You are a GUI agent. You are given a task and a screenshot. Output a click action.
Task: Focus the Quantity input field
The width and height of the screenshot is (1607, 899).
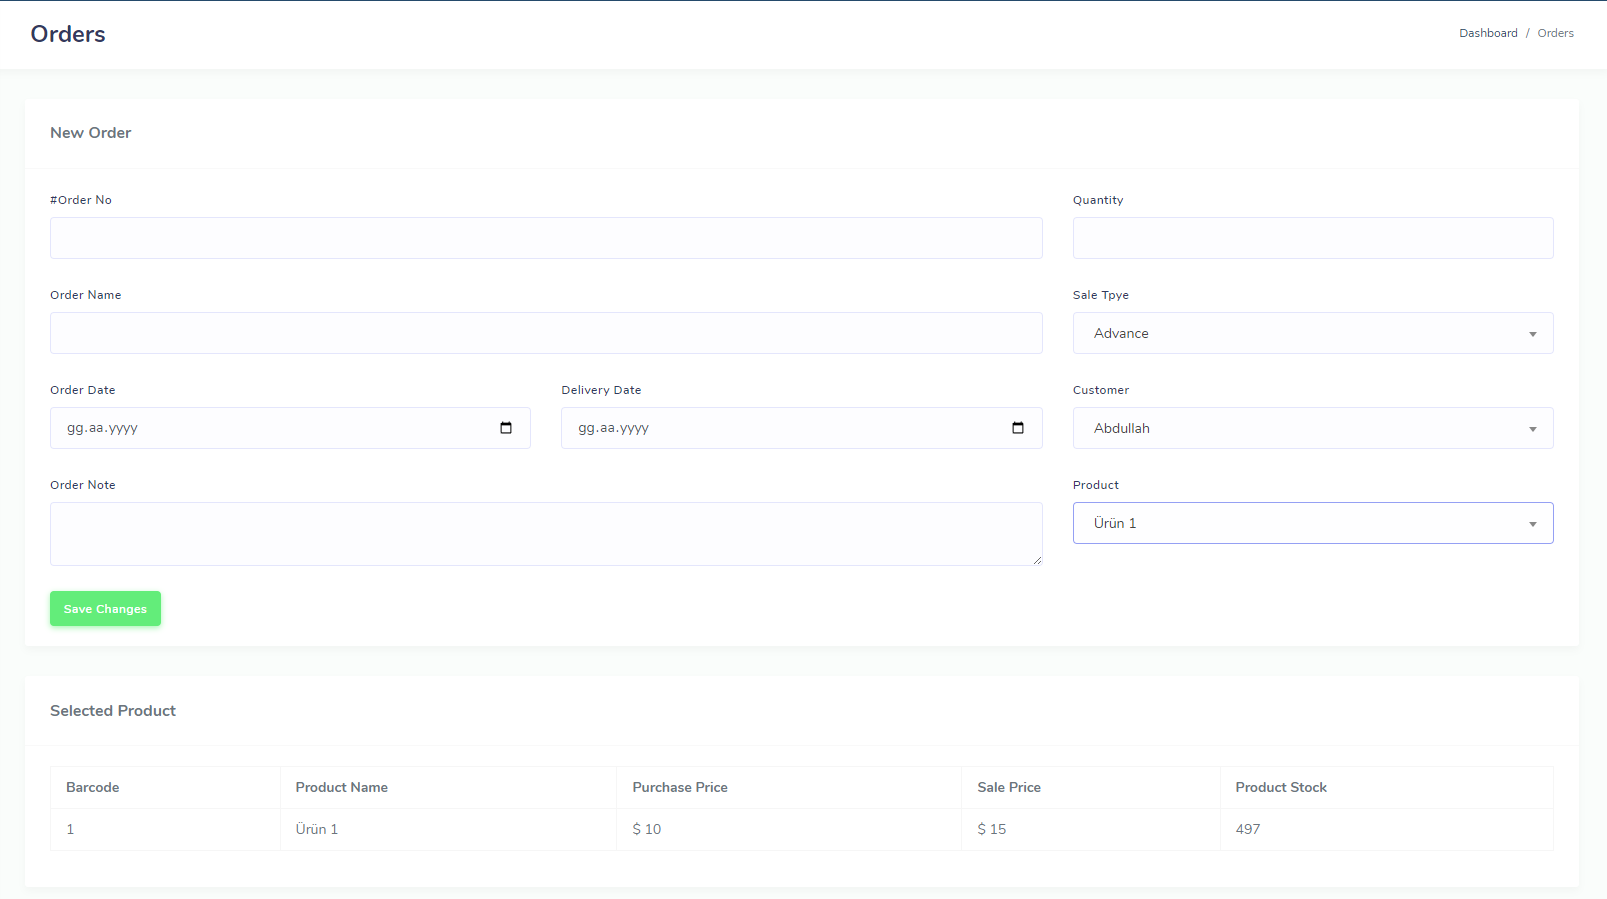(x=1312, y=238)
